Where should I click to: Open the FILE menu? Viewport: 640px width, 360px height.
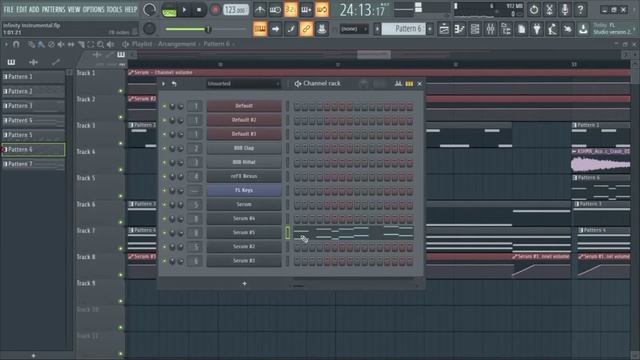(x=8, y=9)
